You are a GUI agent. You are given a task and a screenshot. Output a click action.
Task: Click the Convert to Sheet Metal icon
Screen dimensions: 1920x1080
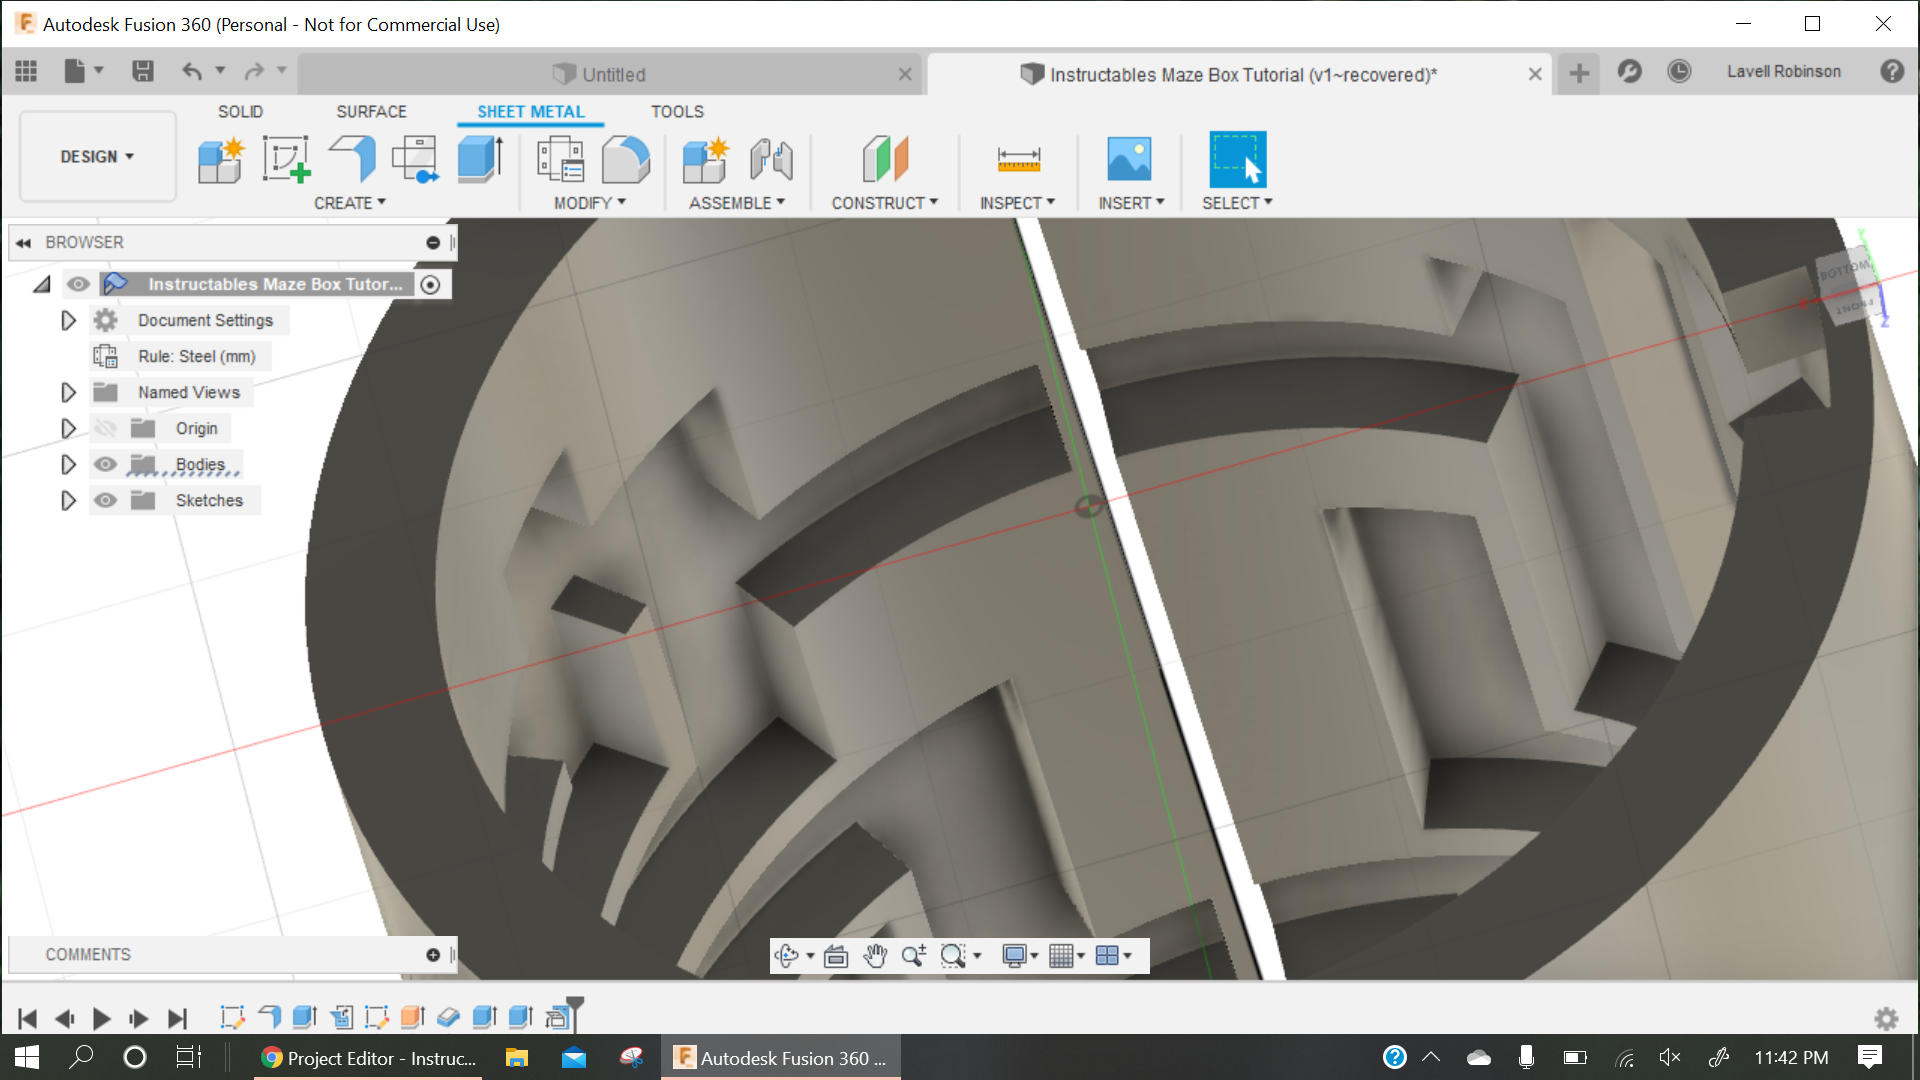625,160
